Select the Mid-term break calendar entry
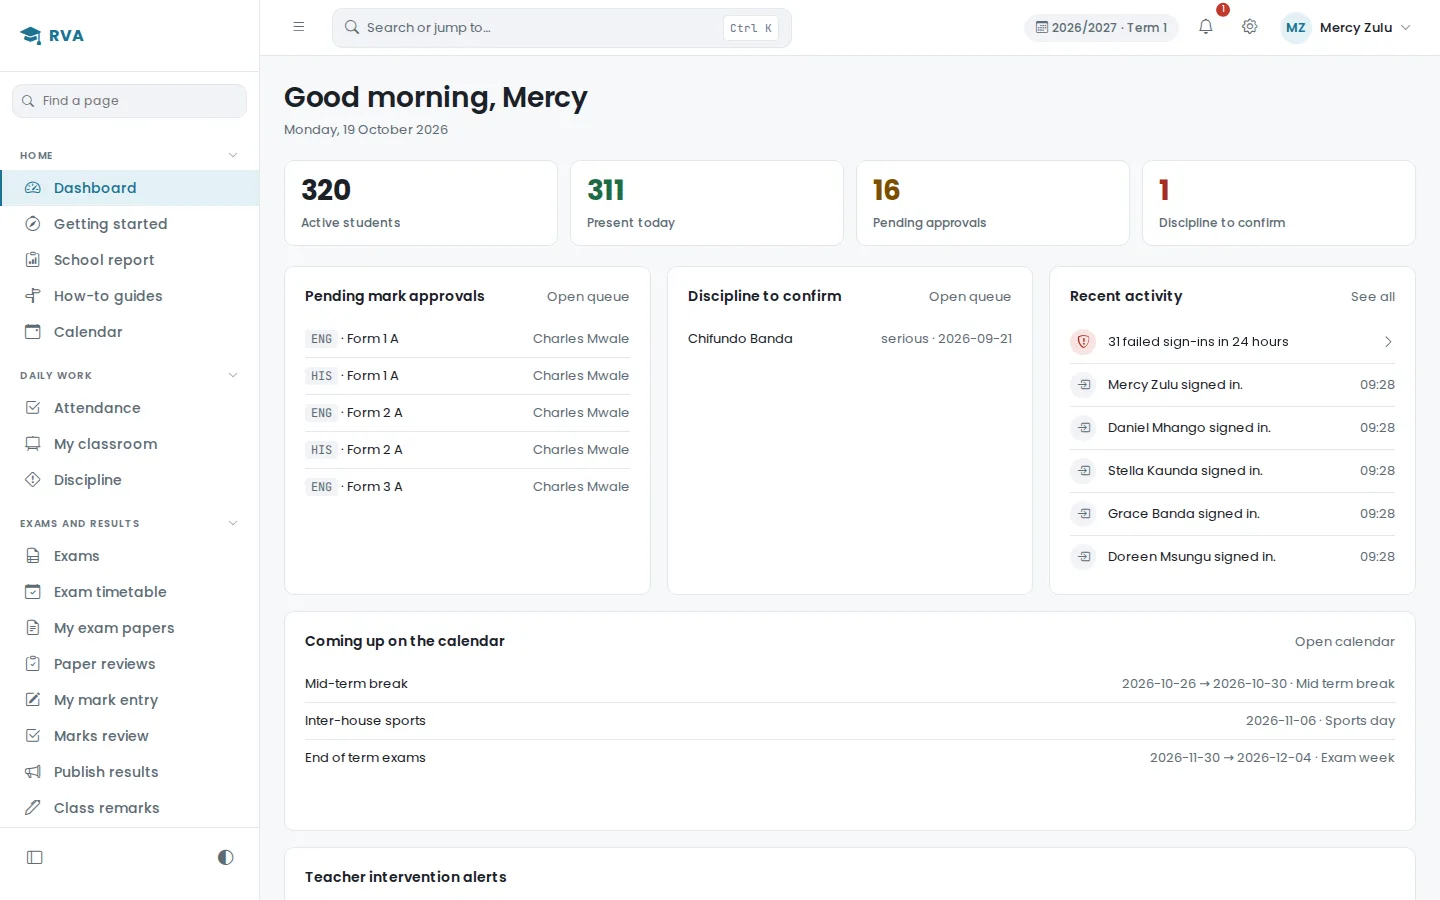Viewport: 1440px width, 900px height. (x=850, y=684)
